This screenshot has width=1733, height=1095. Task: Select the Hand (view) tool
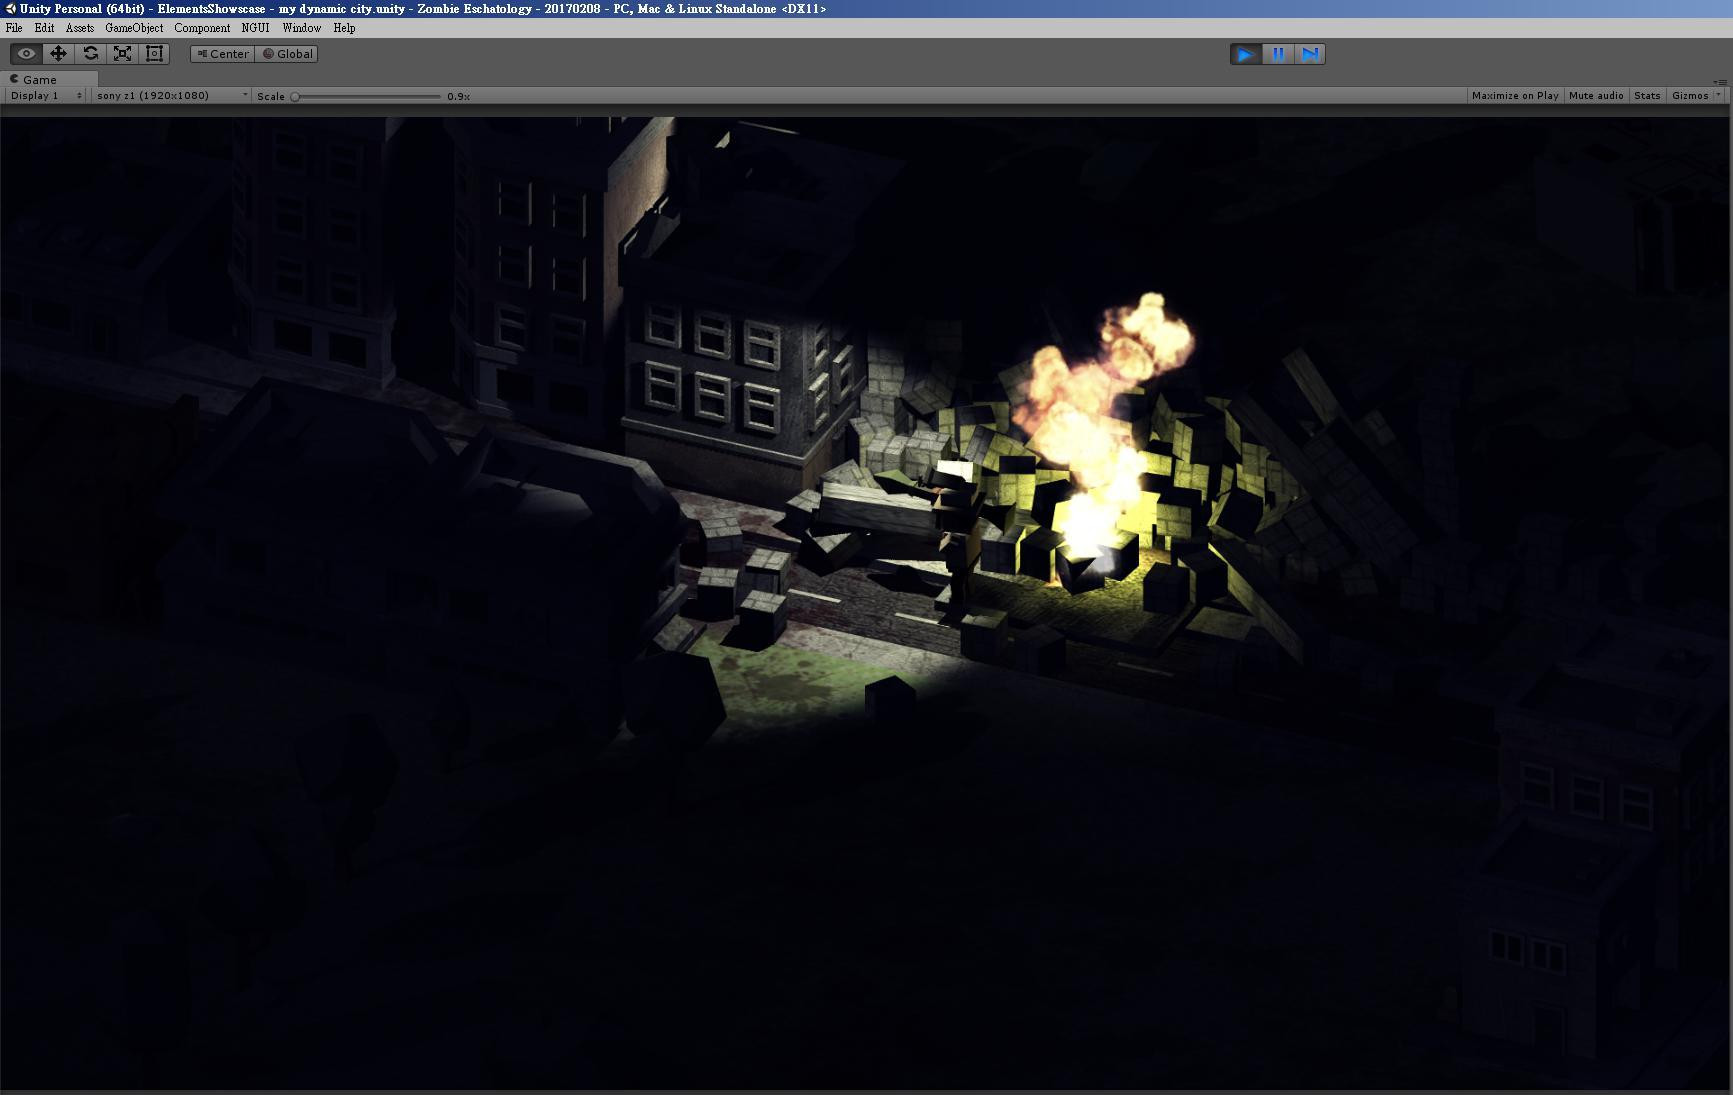point(27,54)
